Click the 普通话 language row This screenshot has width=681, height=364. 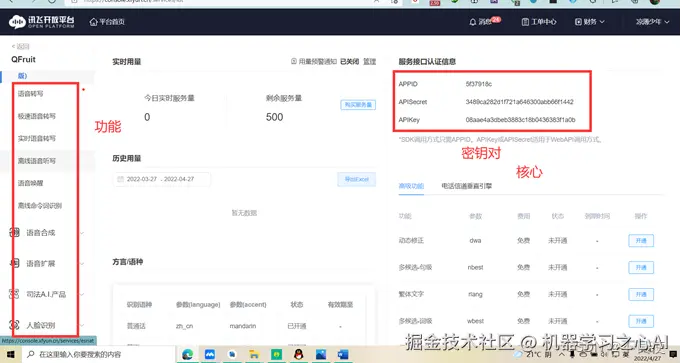[245, 326]
